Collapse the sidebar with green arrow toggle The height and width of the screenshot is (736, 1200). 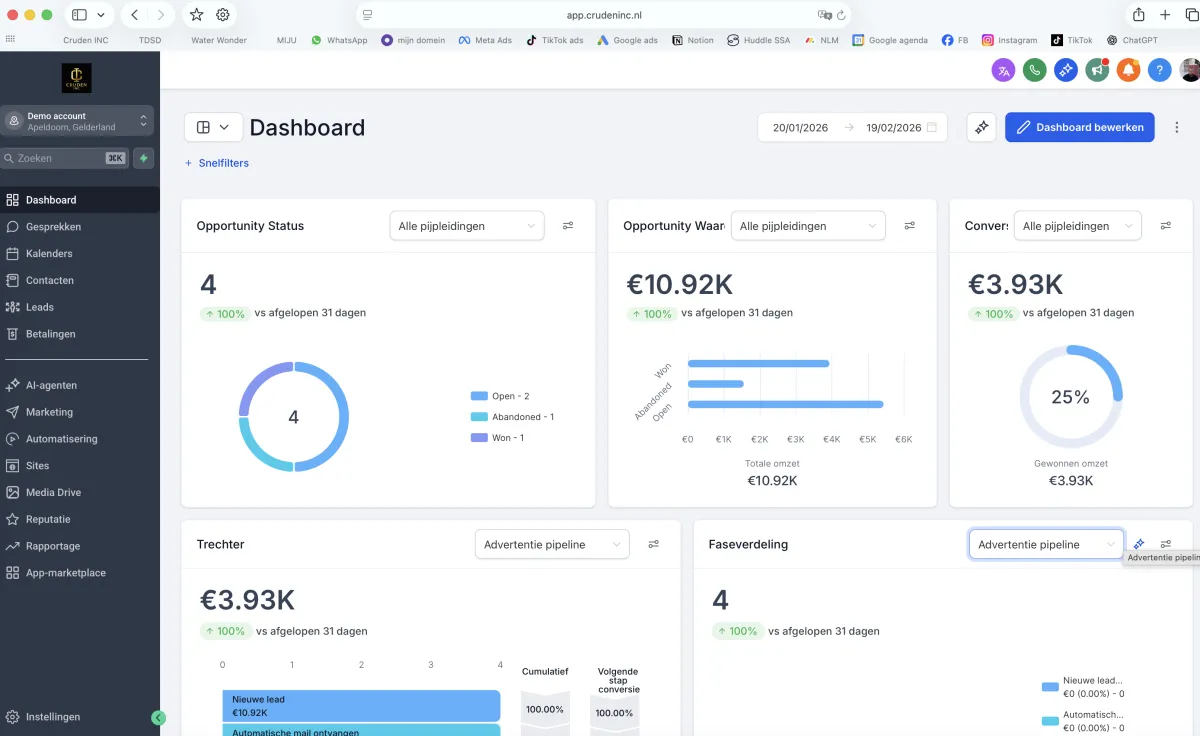pyautogui.click(x=158, y=717)
